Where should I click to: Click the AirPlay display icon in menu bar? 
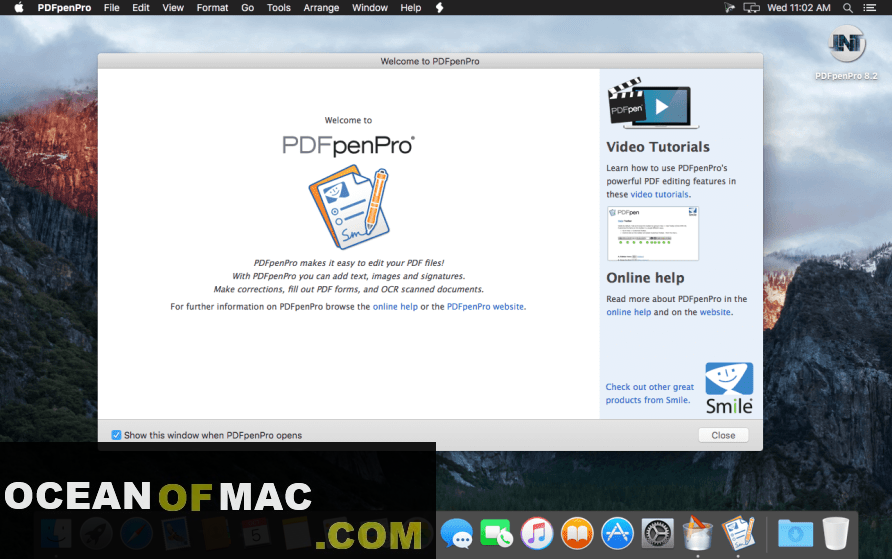pyautogui.click(x=751, y=7)
